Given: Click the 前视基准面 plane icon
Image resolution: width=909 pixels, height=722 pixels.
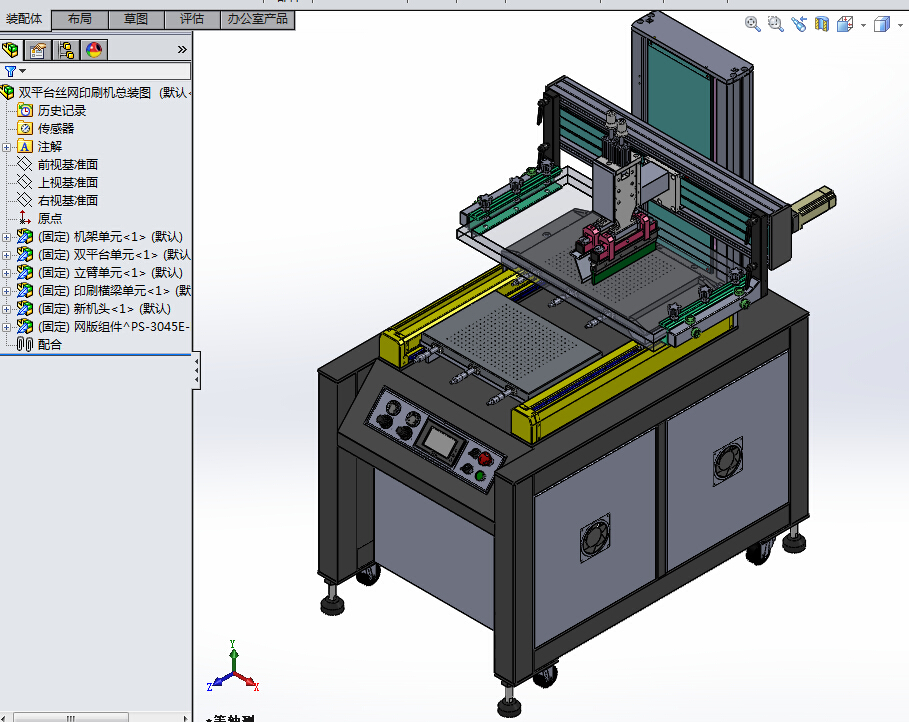Looking at the screenshot, I should click(x=24, y=164).
